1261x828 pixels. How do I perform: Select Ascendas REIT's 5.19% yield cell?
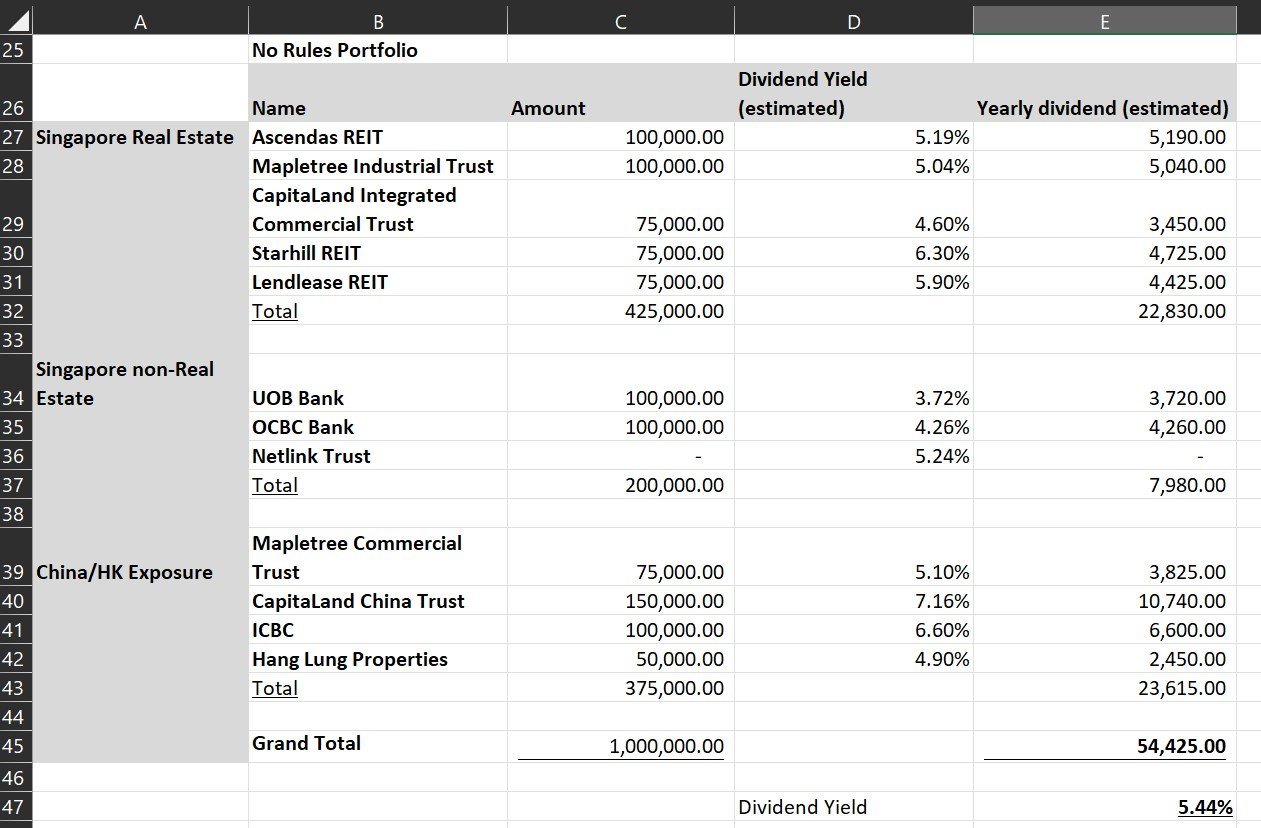854,138
